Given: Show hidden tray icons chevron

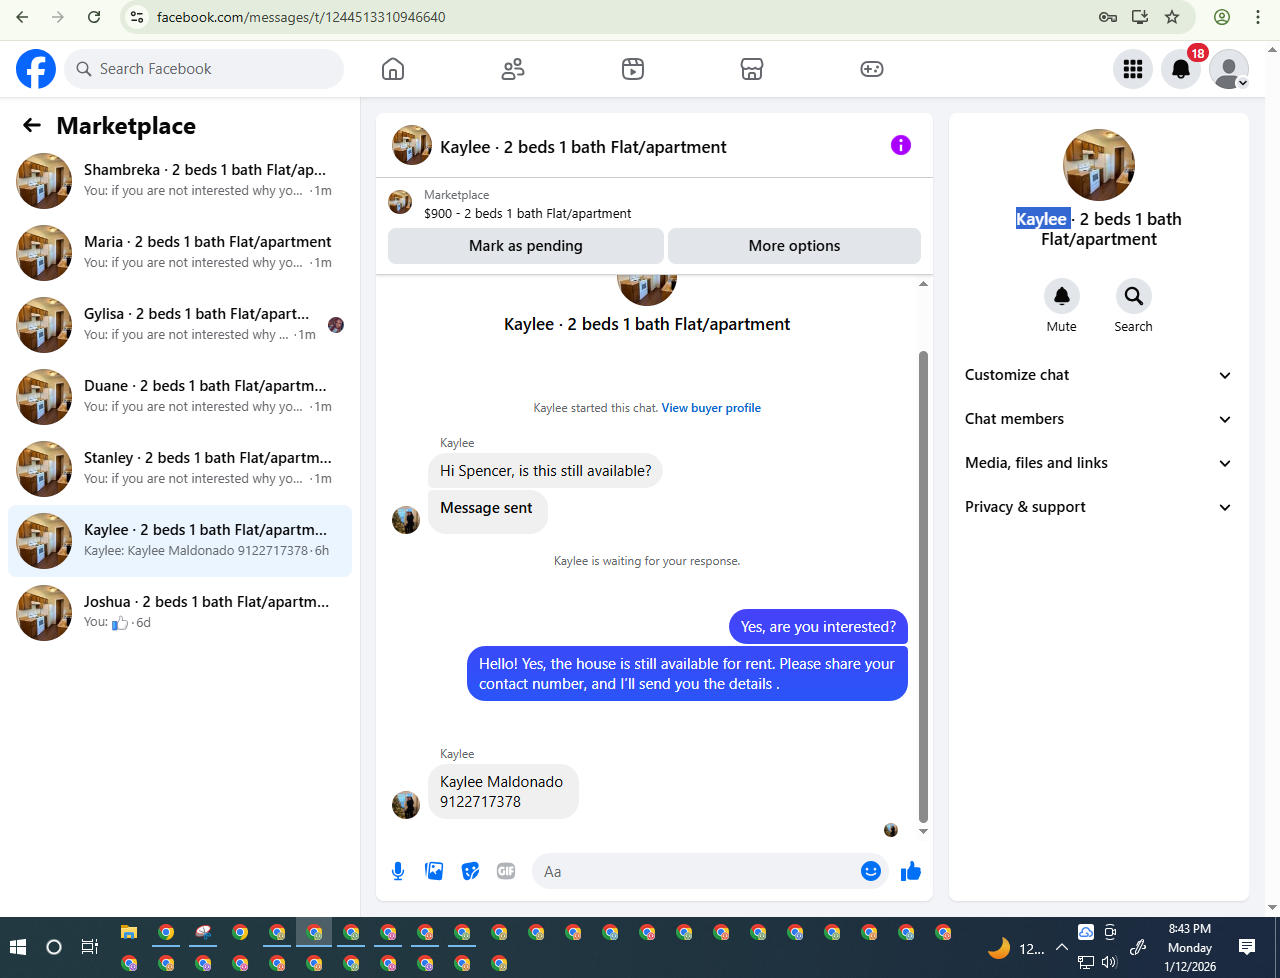Looking at the screenshot, I should 1062,947.
